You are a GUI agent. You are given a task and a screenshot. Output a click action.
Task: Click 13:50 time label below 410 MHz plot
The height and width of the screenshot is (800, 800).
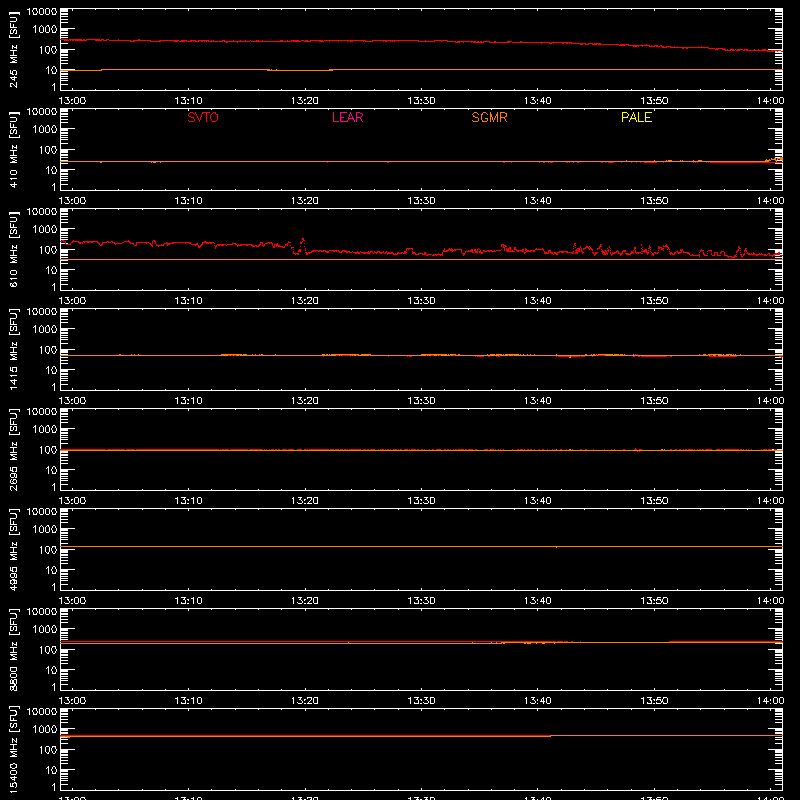[654, 201]
